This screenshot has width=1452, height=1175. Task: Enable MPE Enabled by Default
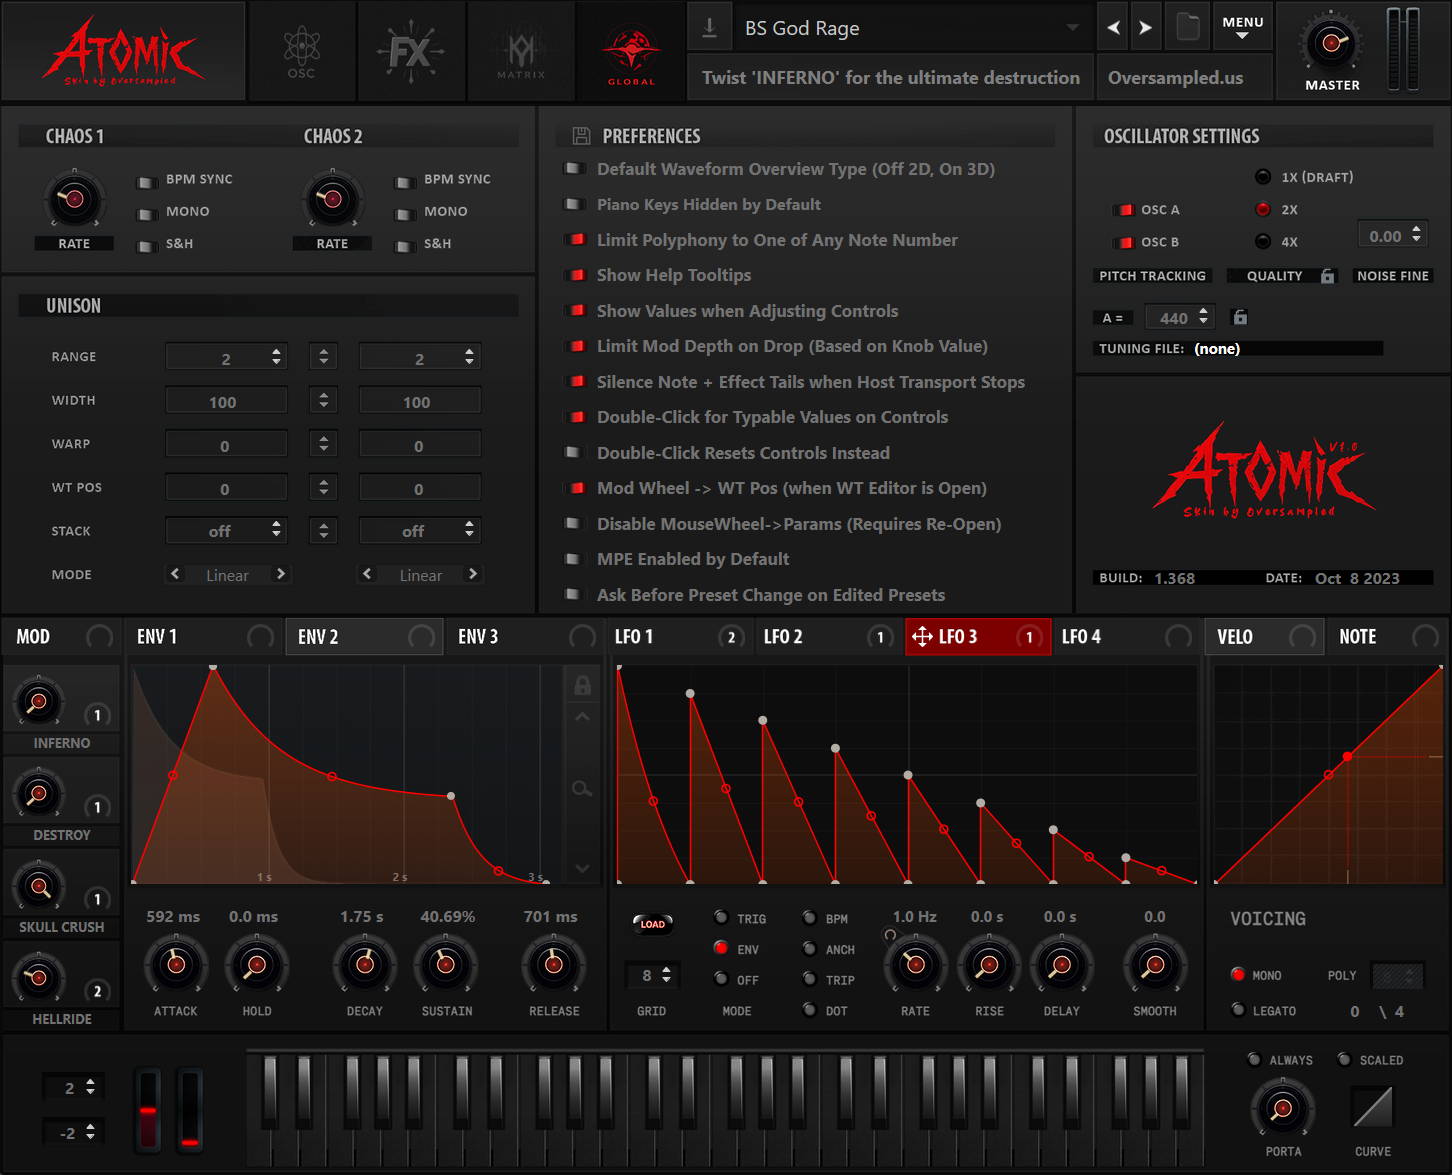click(575, 559)
